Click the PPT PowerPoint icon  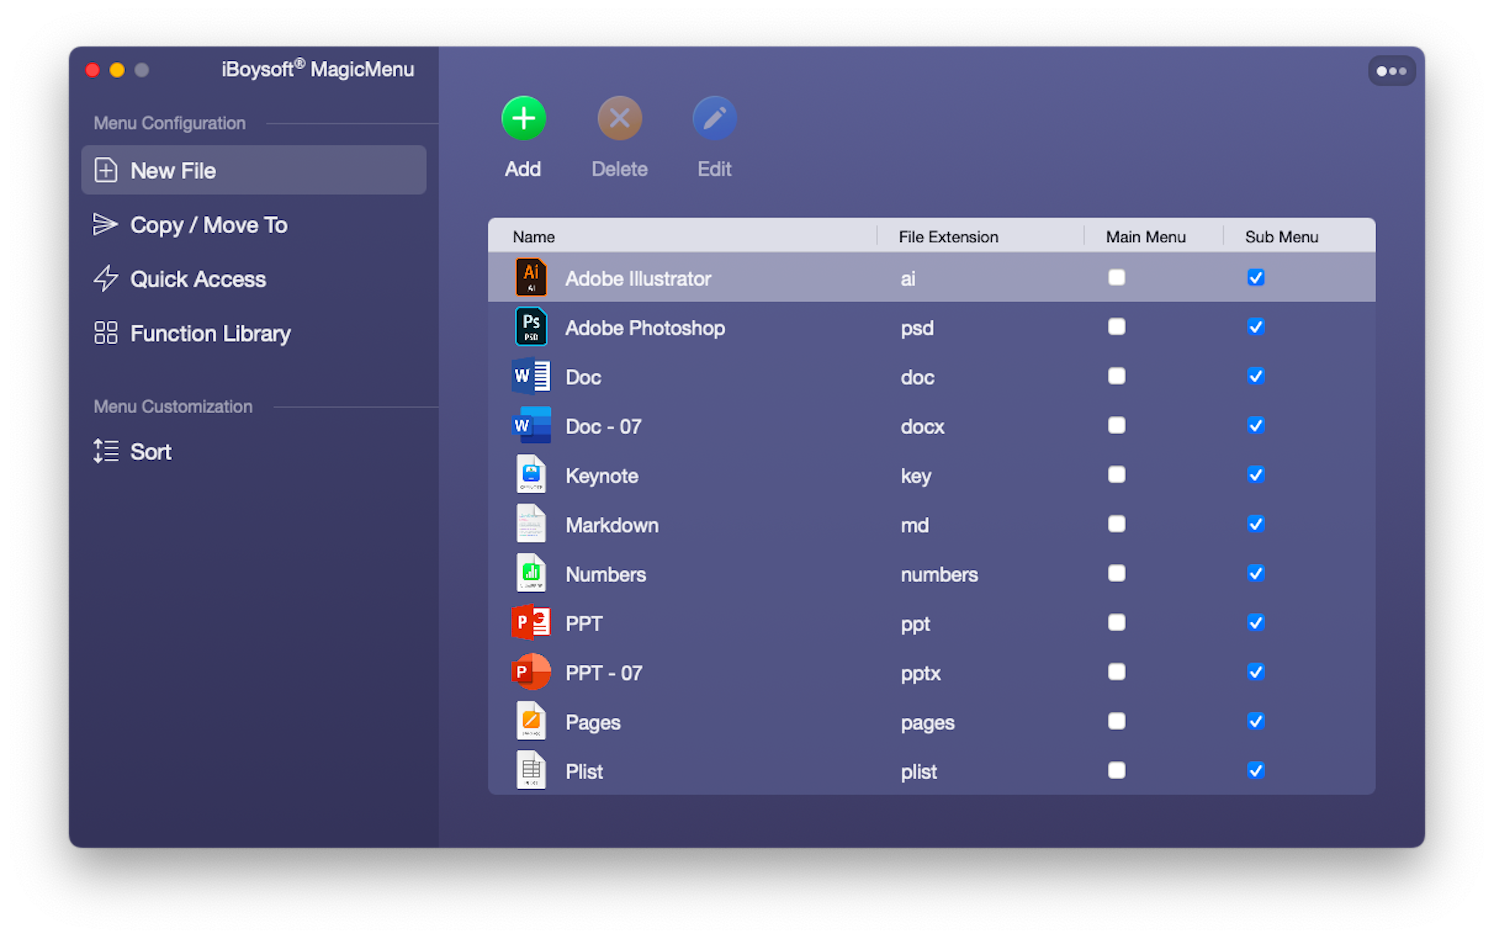point(531,622)
